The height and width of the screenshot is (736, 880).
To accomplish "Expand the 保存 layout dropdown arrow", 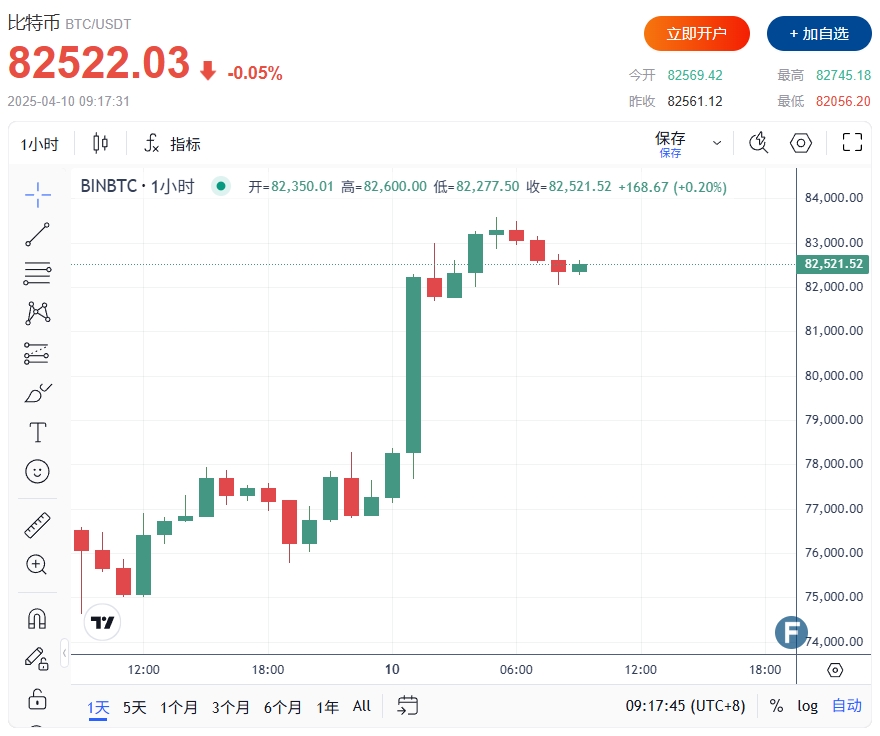I will 717,143.
